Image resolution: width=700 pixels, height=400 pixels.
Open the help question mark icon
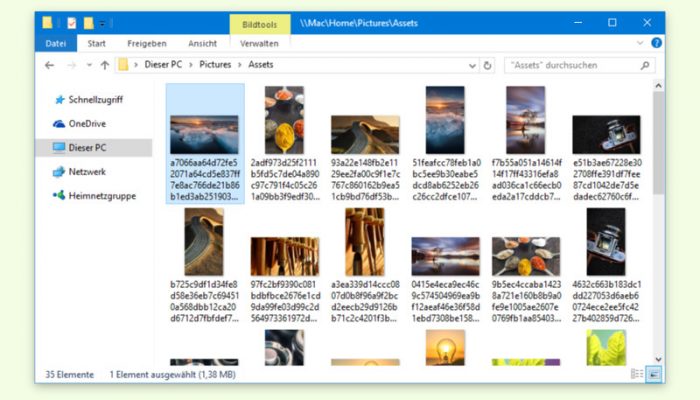point(656,43)
